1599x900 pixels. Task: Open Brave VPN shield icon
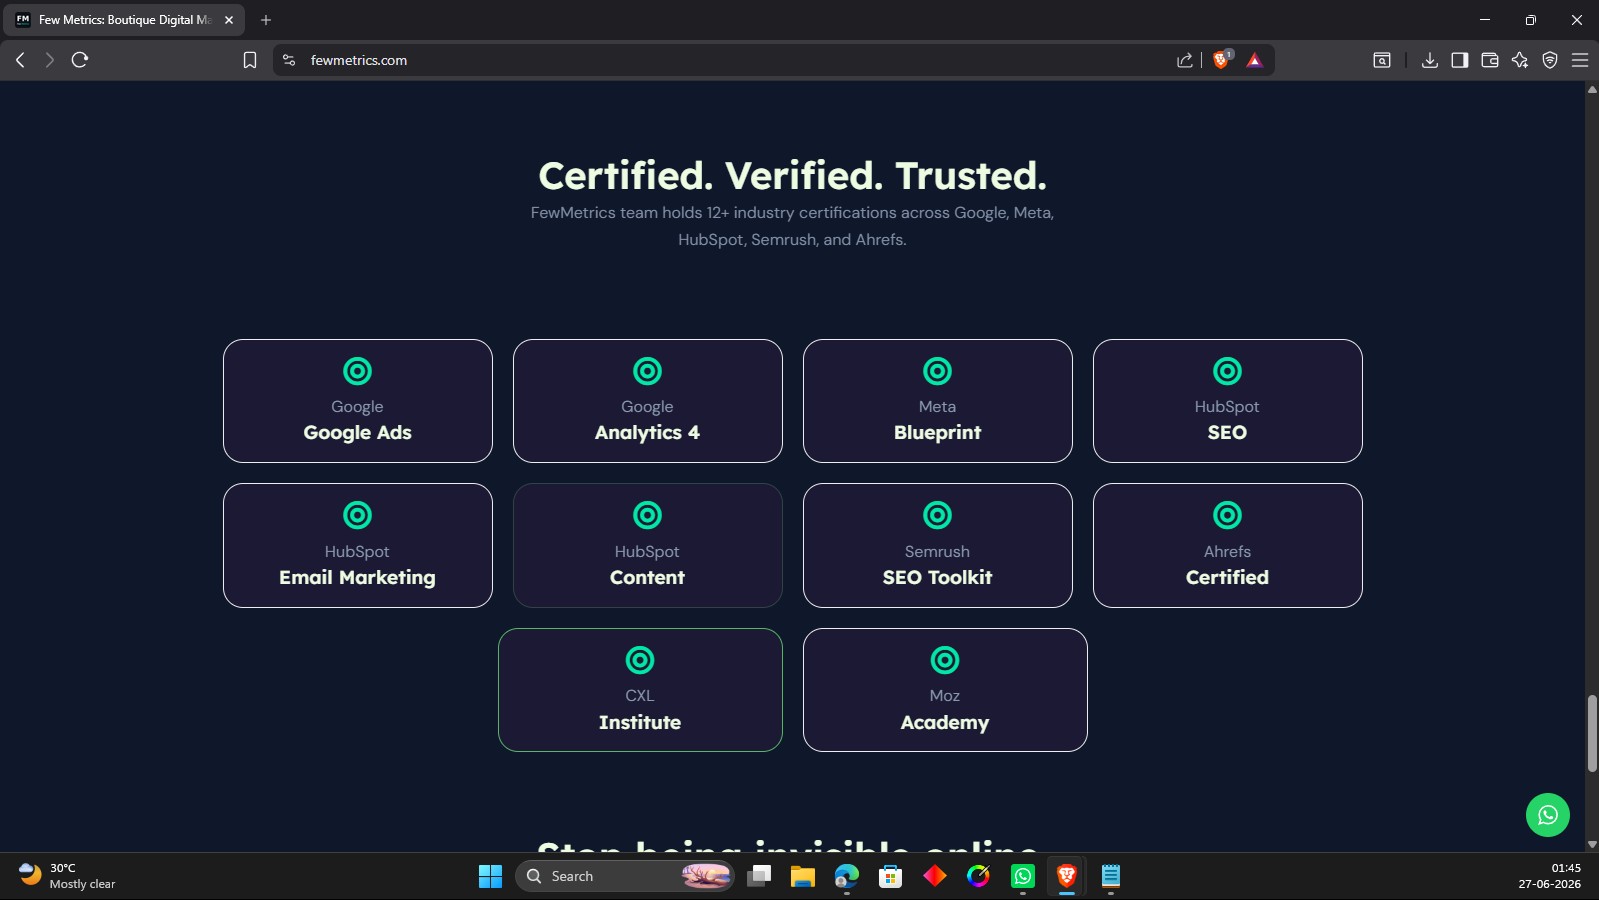click(x=1550, y=60)
